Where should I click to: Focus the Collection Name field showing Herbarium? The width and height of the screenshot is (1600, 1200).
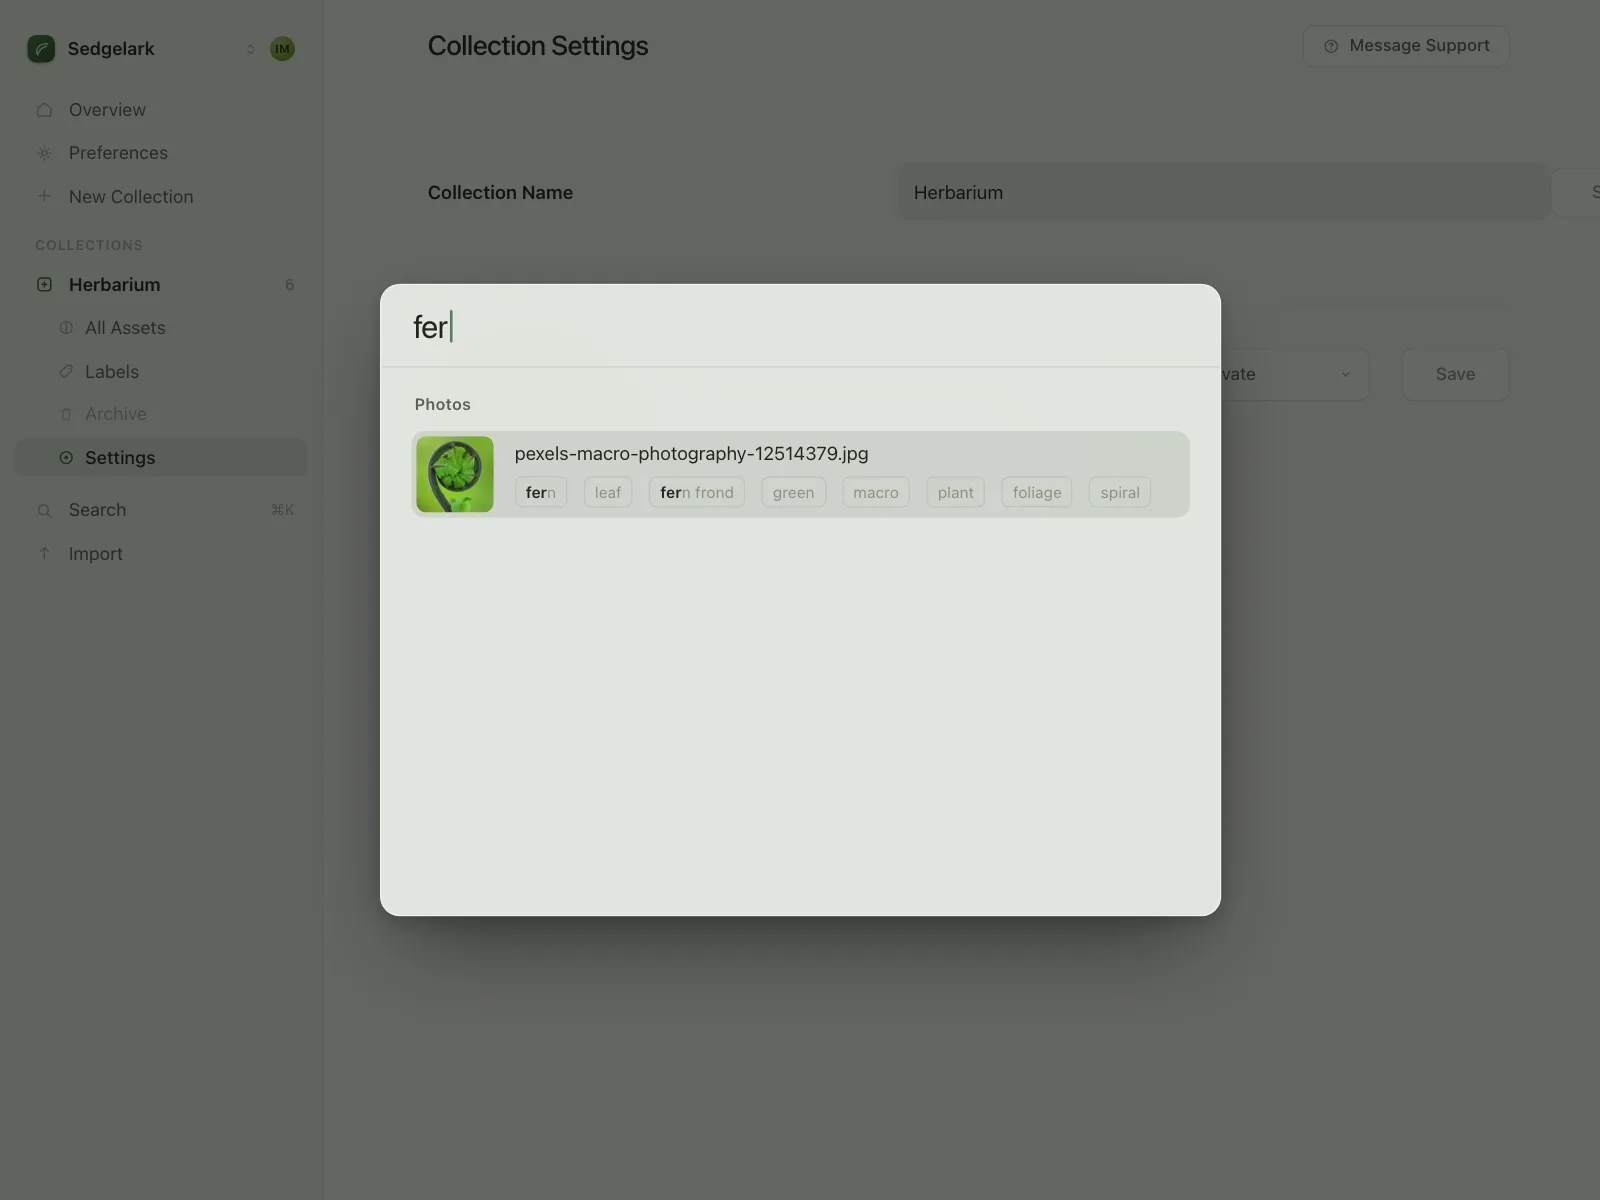pos(1222,192)
